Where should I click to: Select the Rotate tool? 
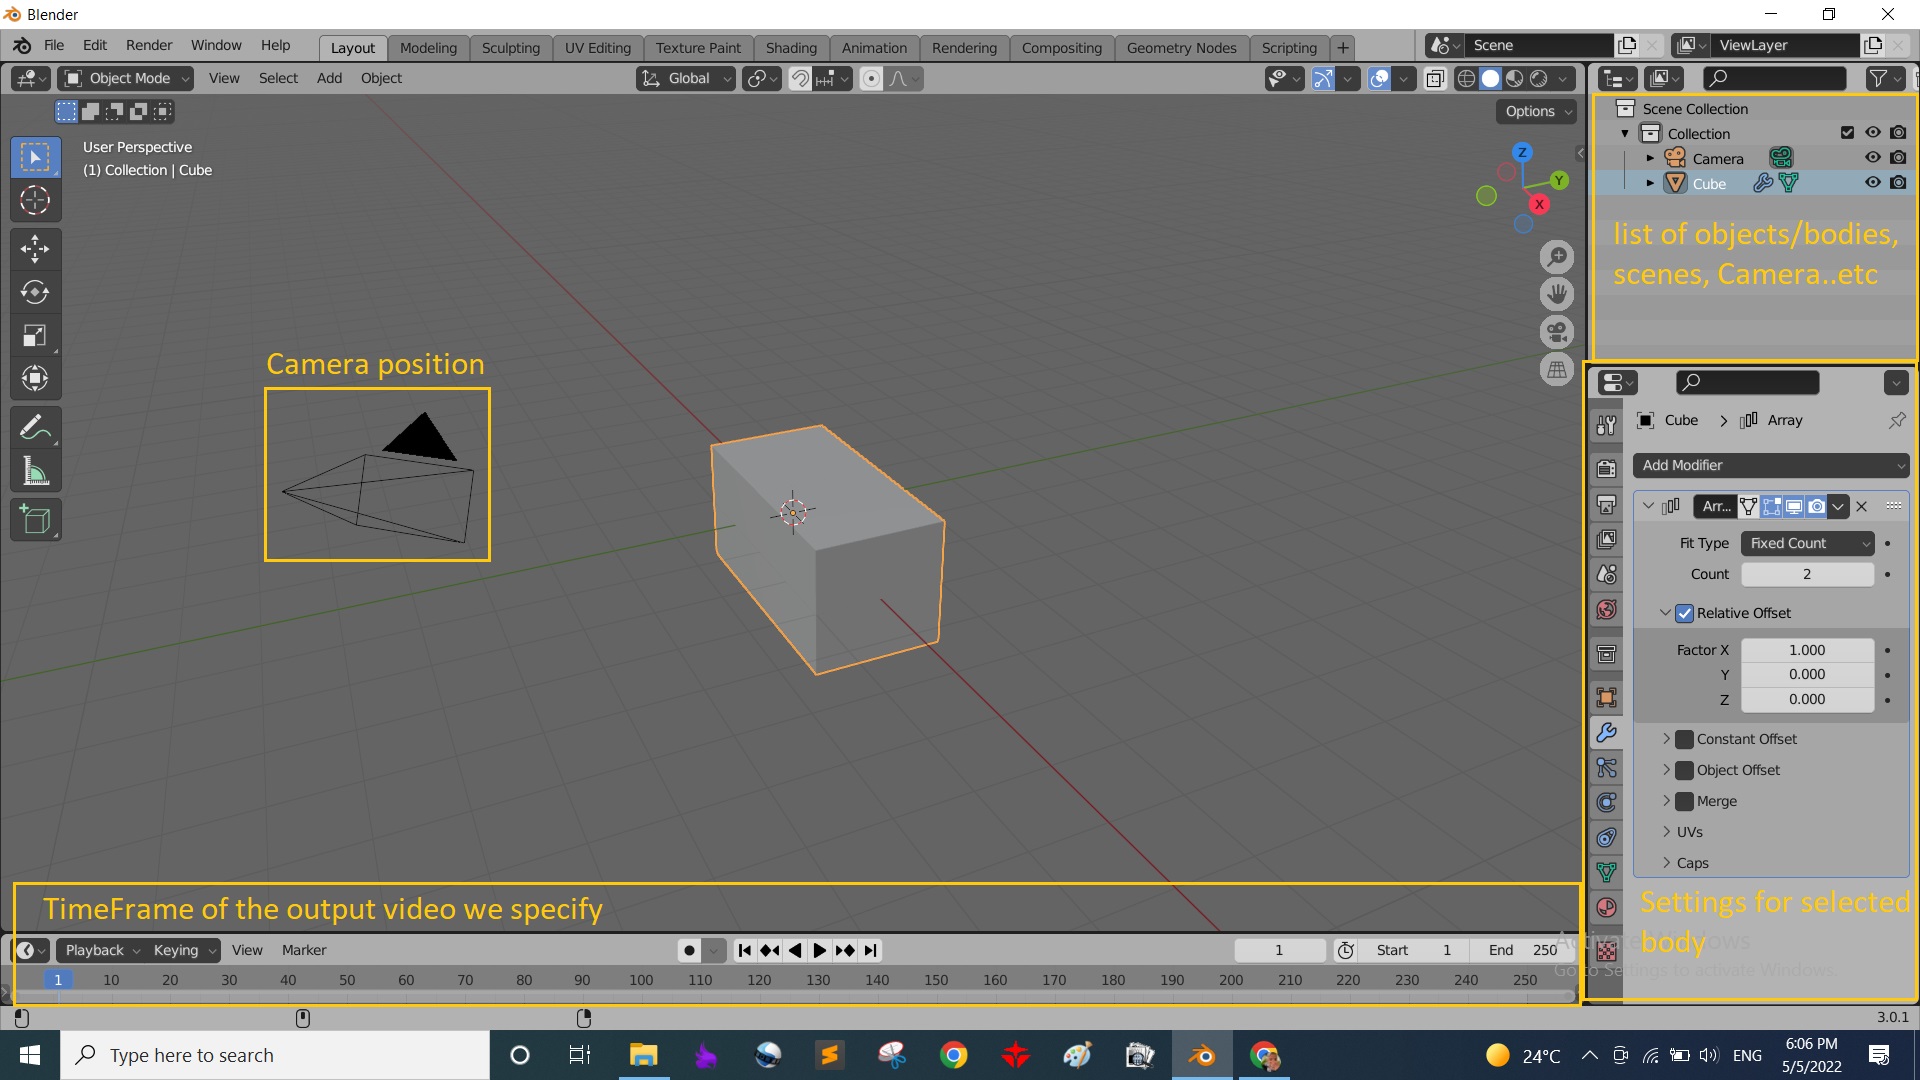(35, 292)
